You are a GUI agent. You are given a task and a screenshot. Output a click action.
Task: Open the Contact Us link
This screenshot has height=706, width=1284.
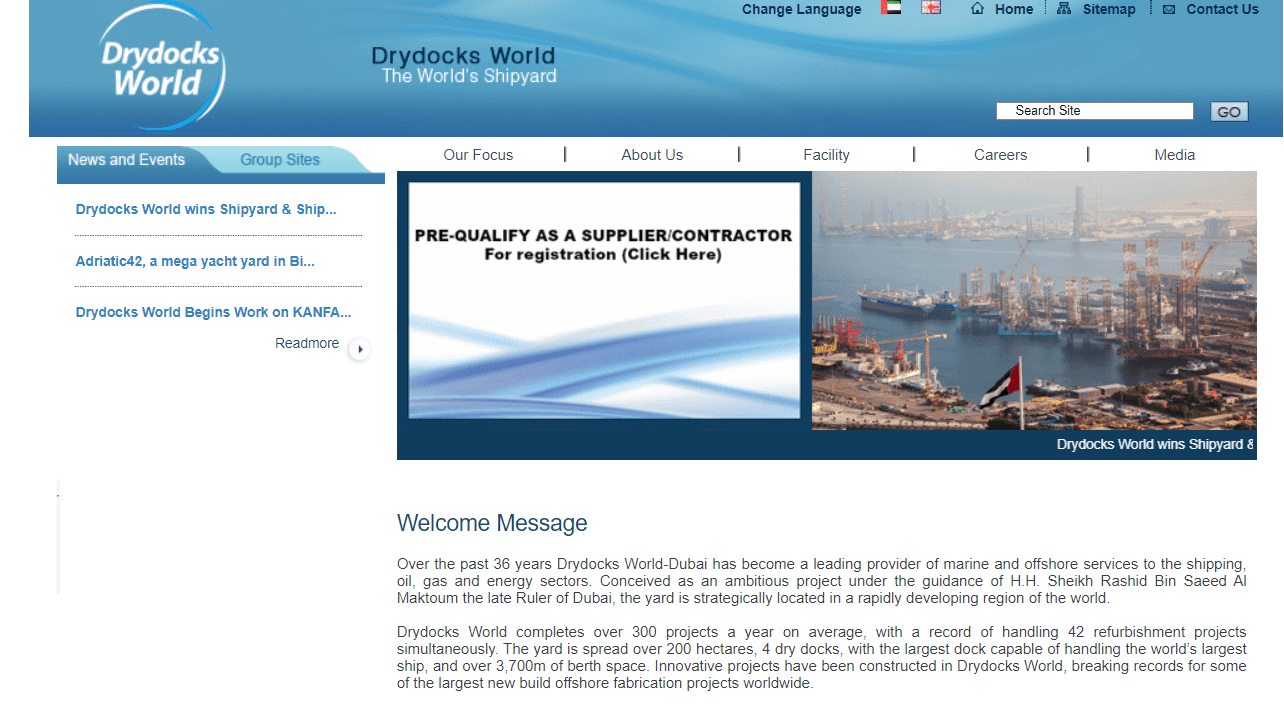click(x=1222, y=9)
